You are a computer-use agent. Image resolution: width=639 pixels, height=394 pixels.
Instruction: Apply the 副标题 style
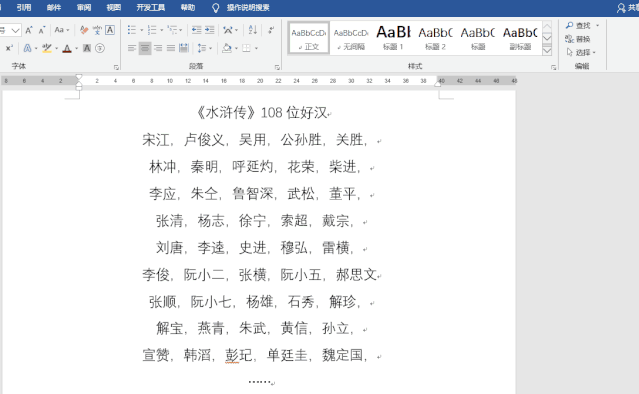520,38
